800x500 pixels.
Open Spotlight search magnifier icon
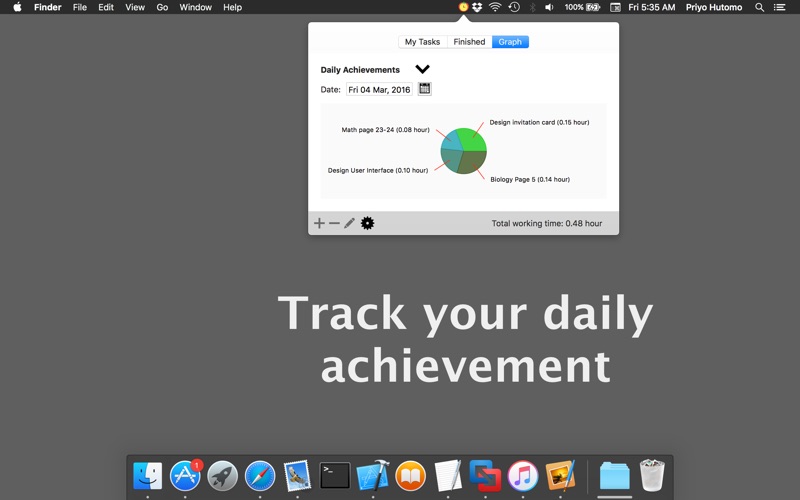click(x=759, y=7)
